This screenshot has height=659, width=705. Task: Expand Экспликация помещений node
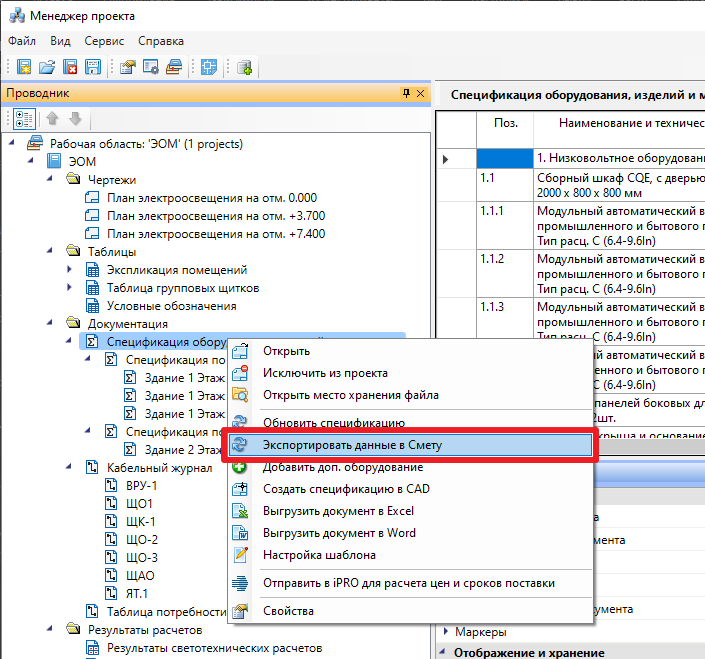(69, 269)
